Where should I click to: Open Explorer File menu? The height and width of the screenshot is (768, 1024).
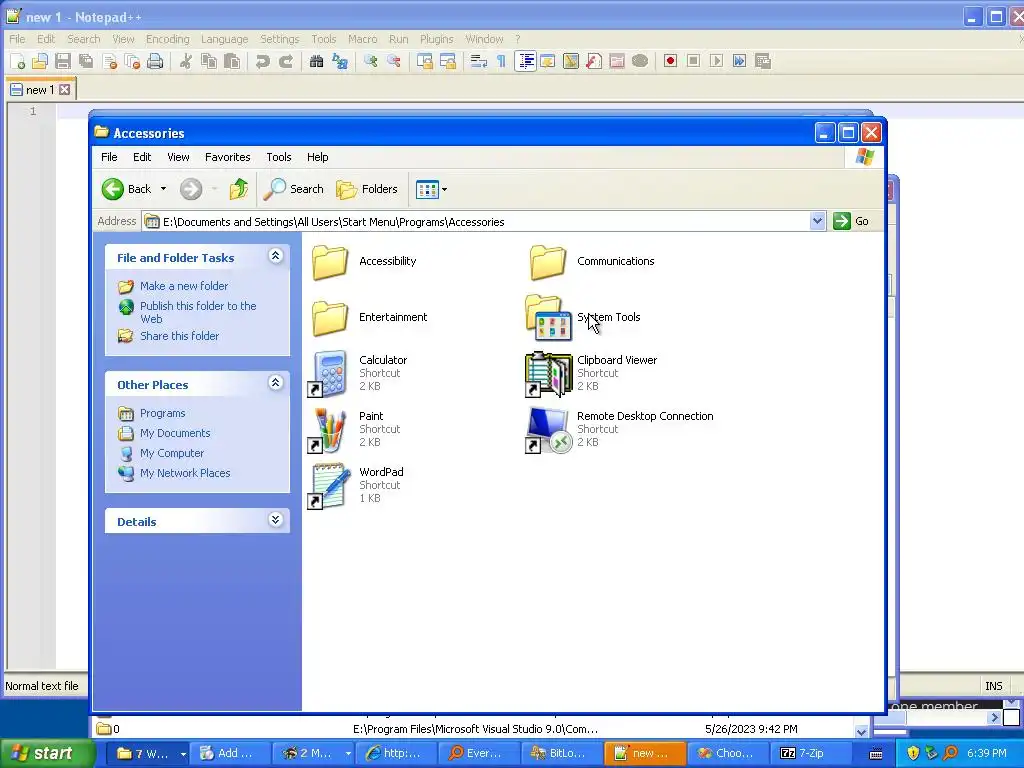pos(109,157)
